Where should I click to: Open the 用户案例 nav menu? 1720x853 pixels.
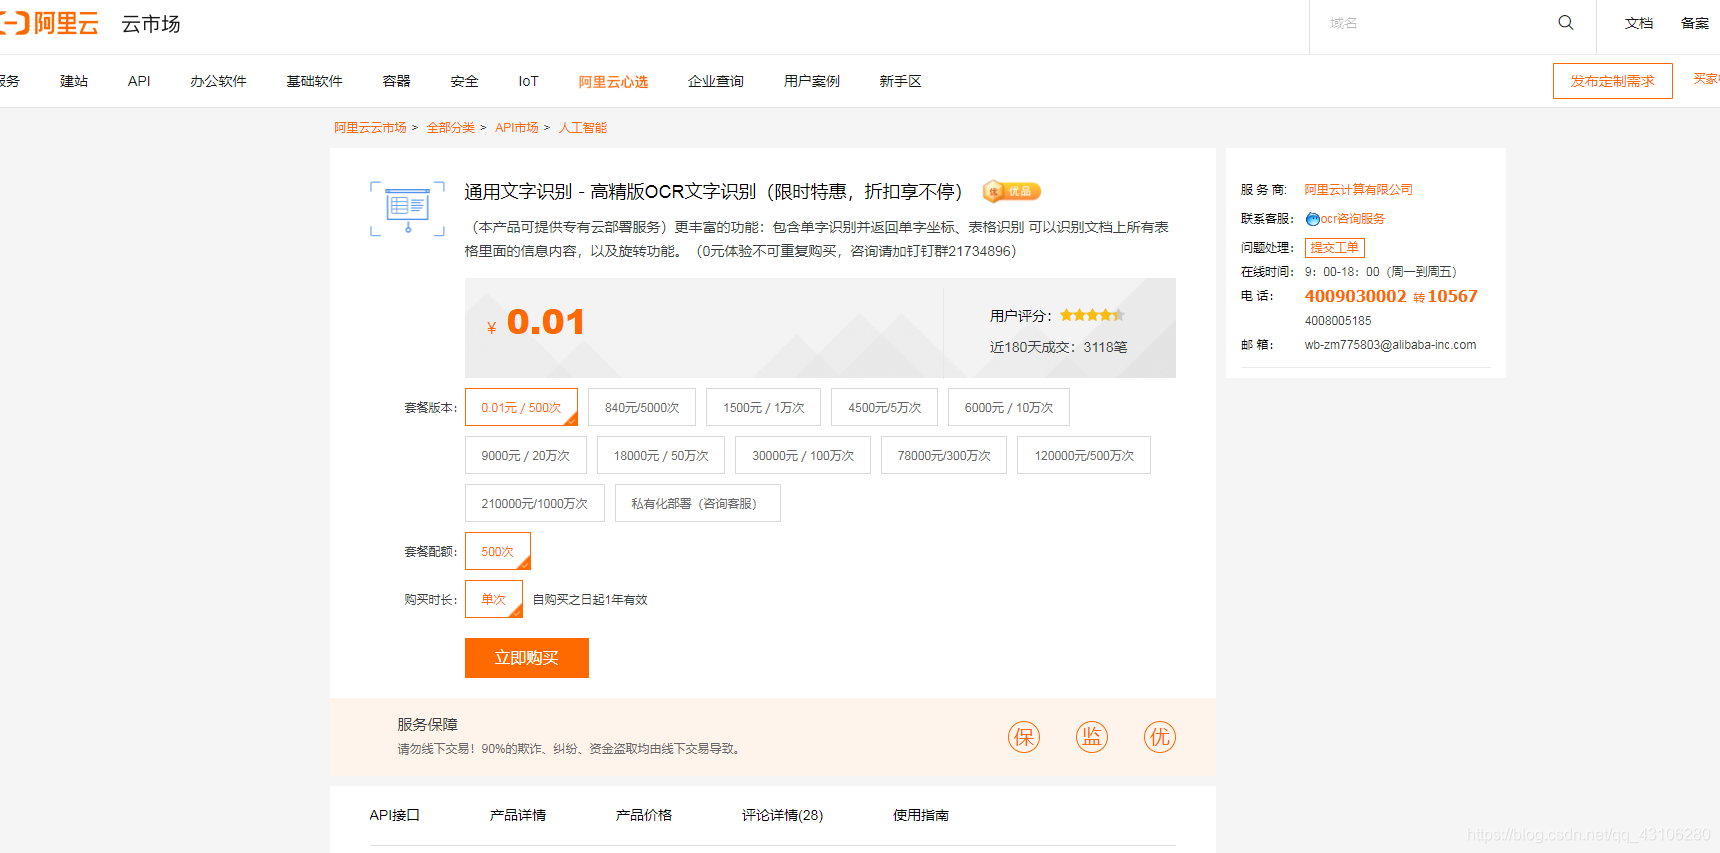pyautogui.click(x=812, y=81)
